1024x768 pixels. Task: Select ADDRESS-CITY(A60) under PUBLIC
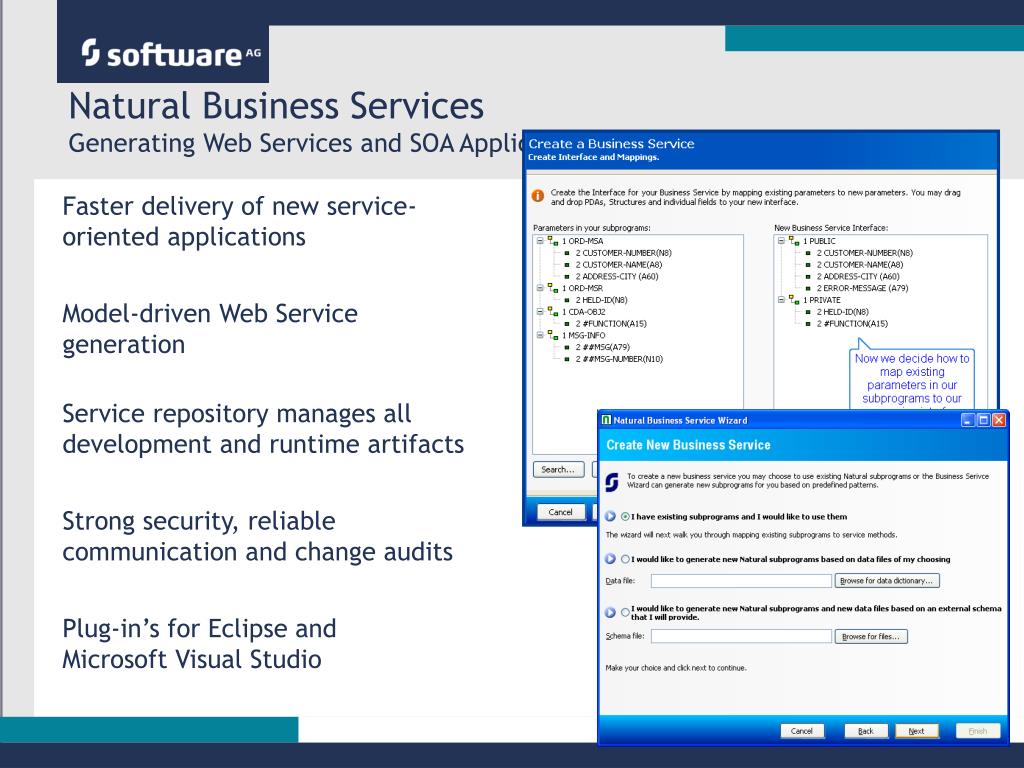pyautogui.click(x=857, y=276)
